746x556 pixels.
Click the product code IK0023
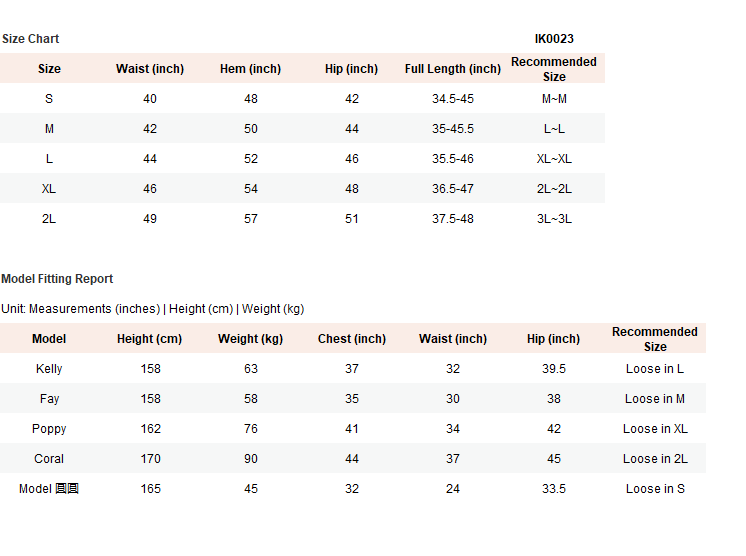[554, 39]
